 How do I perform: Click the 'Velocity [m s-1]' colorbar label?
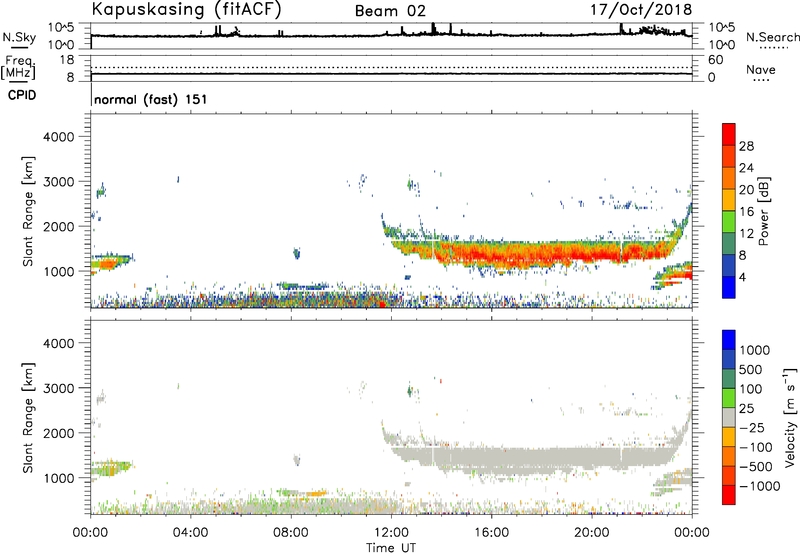[790, 417]
